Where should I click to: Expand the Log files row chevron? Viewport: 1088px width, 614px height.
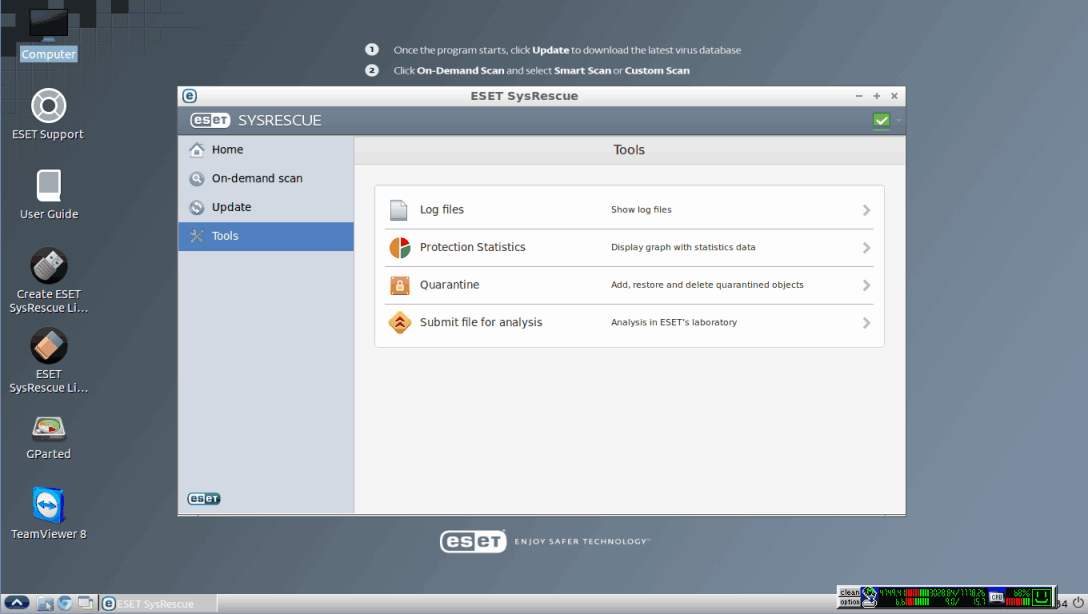pyautogui.click(x=866, y=210)
